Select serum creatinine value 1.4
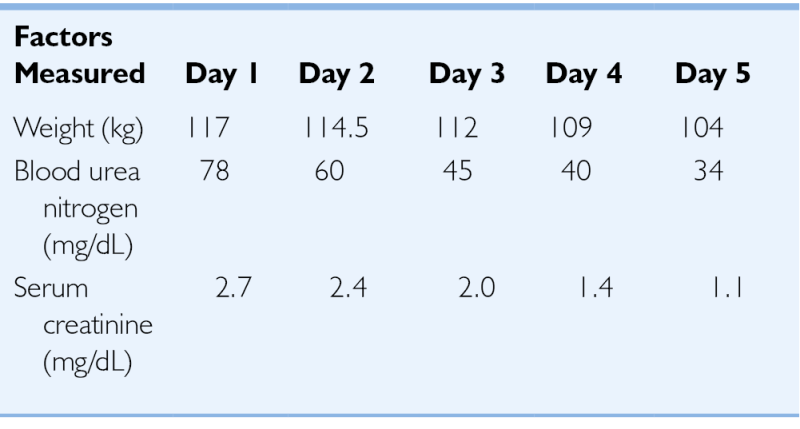This screenshot has width=800, height=429. (594, 290)
